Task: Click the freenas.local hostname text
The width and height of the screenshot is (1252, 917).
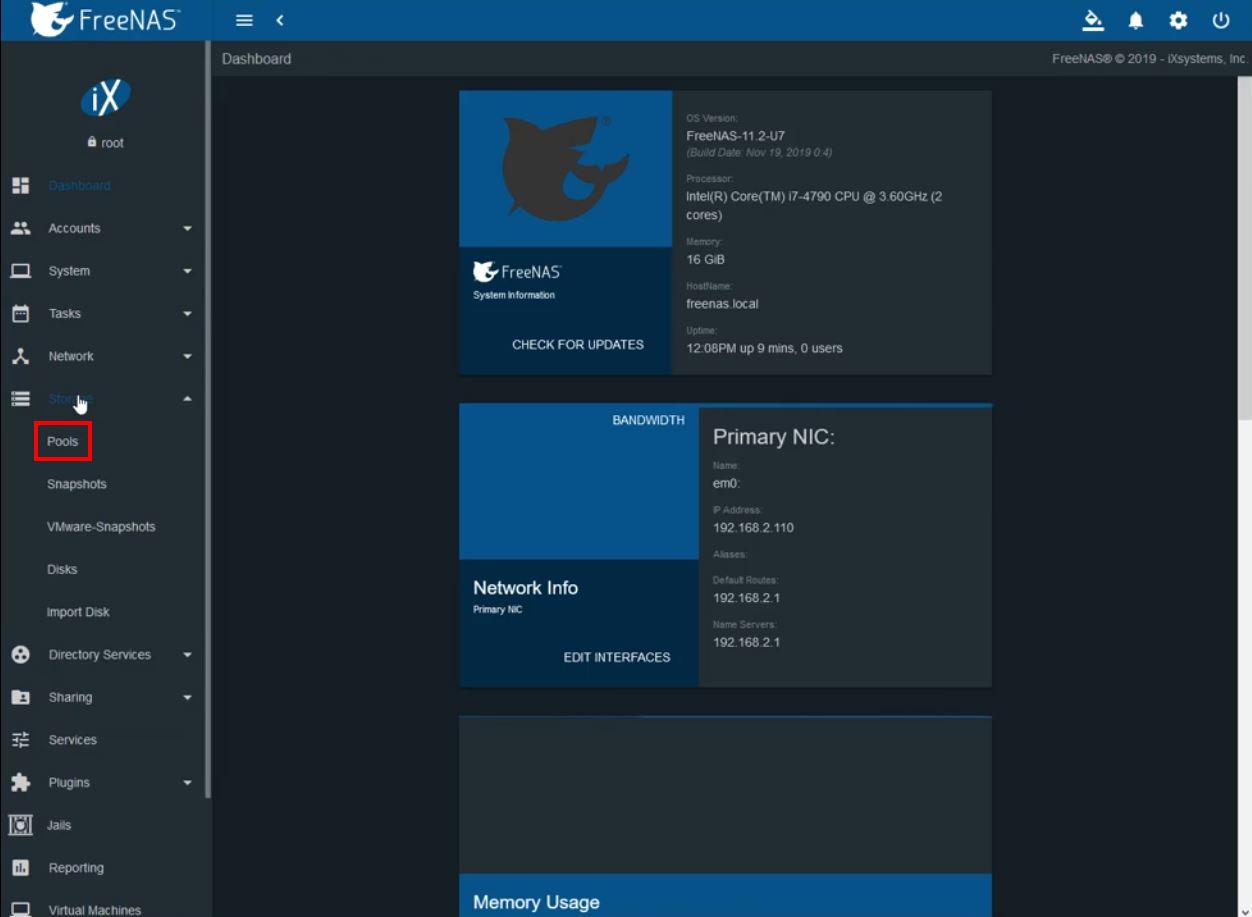Action: (x=722, y=304)
